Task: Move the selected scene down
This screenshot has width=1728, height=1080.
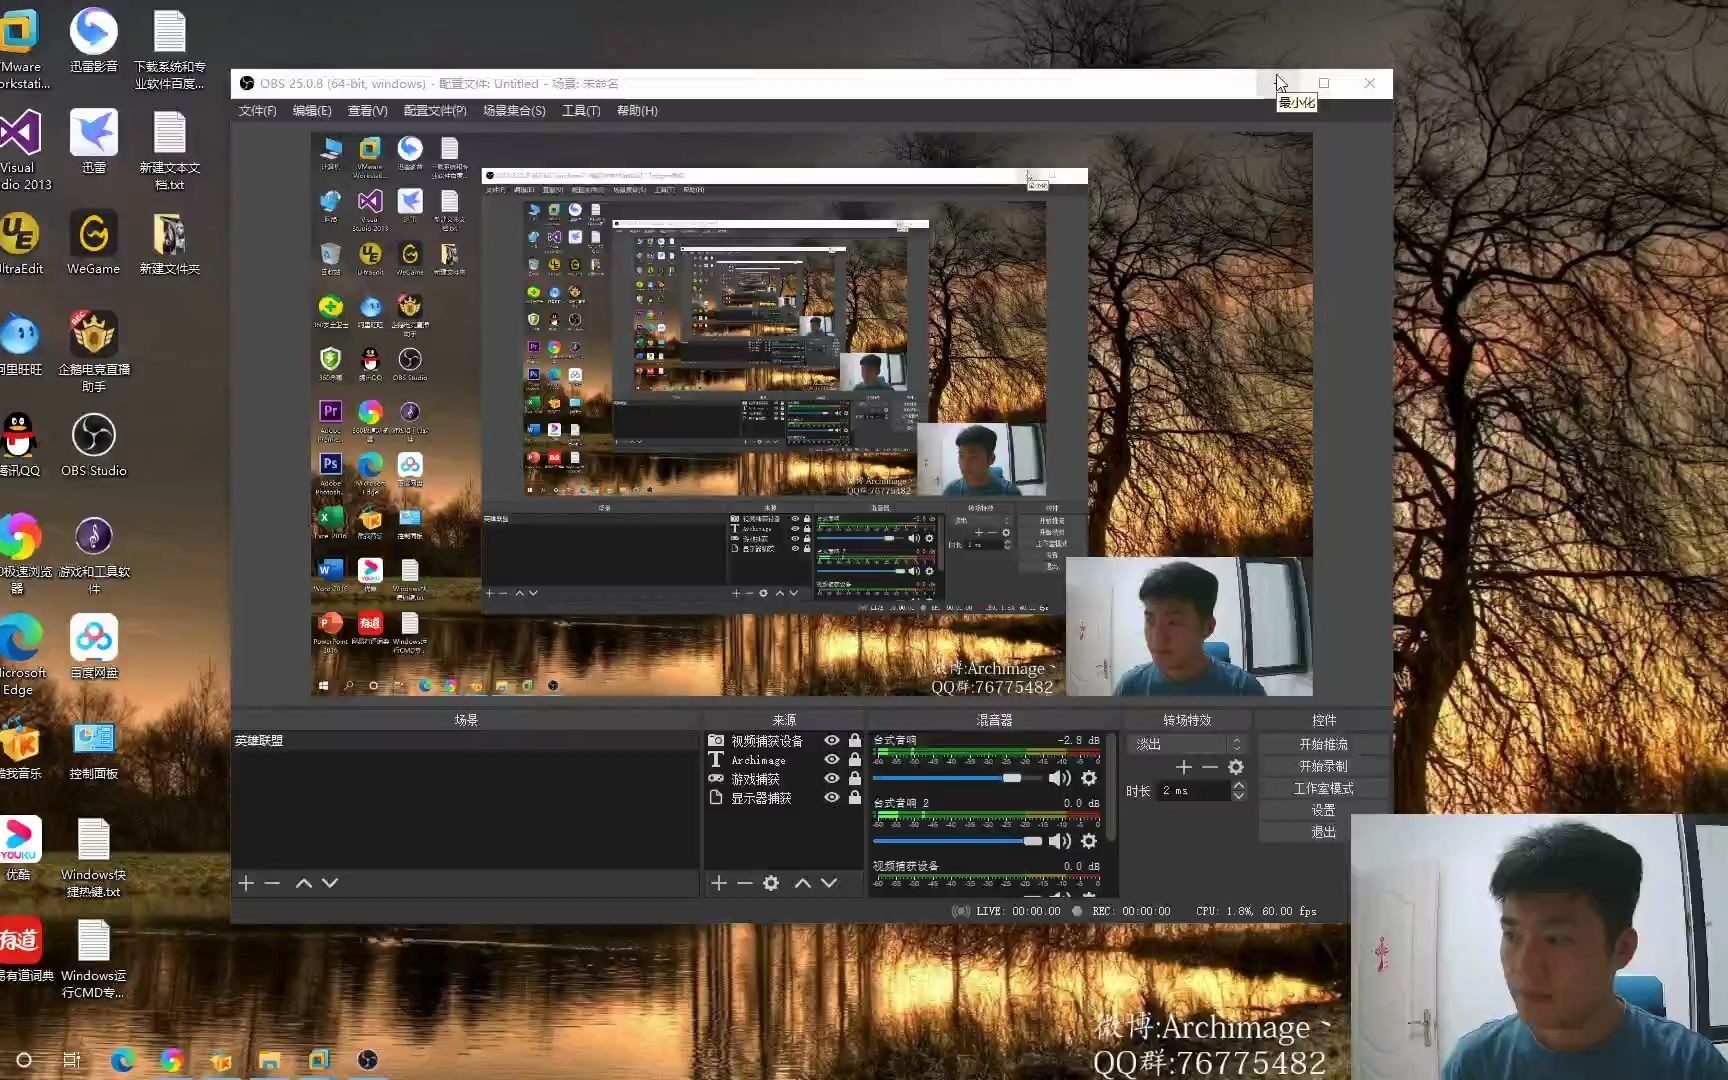Action: point(330,883)
